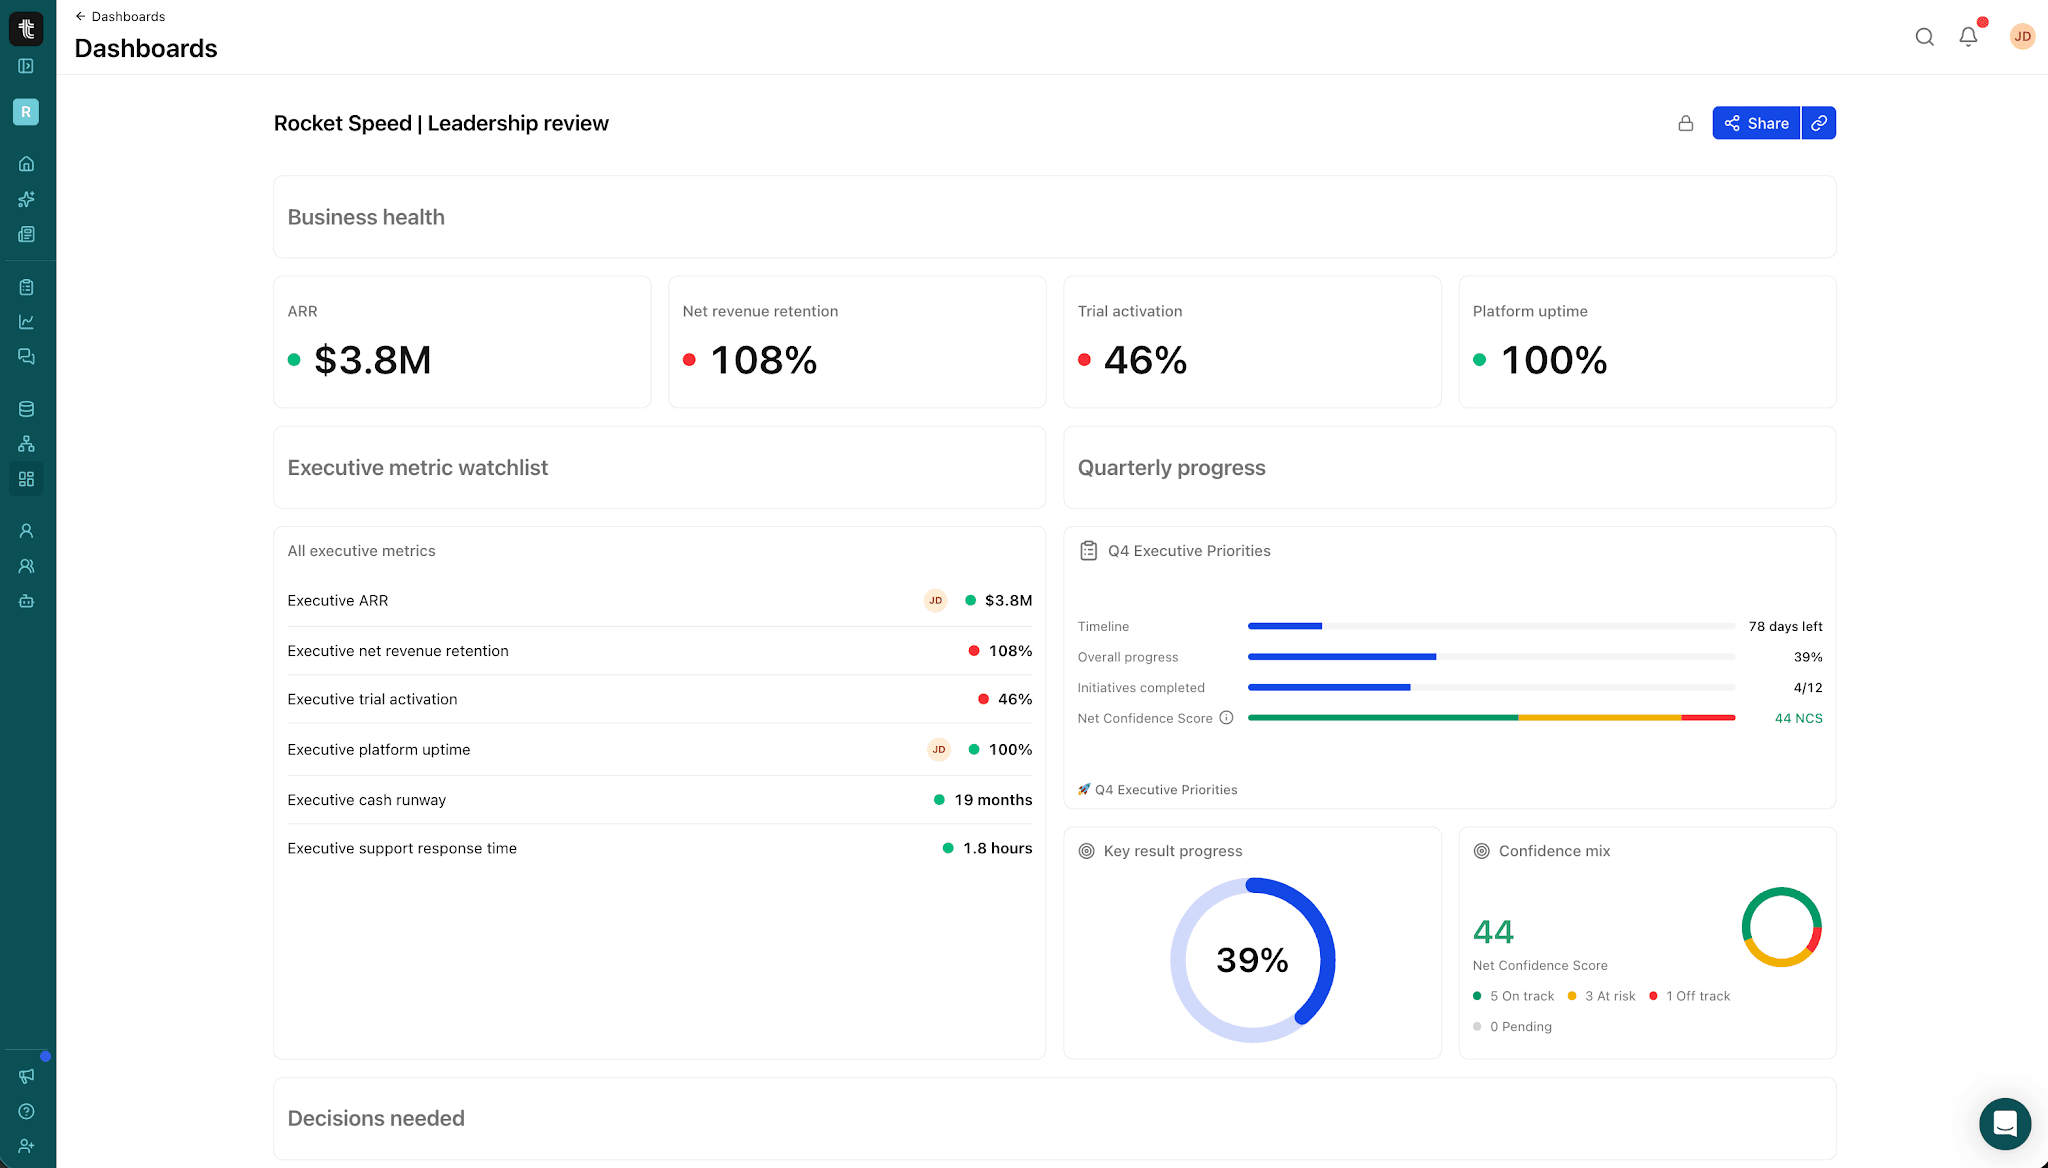
Task: Click the '3 At risk' legend item
Action: pyautogui.click(x=1602, y=996)
